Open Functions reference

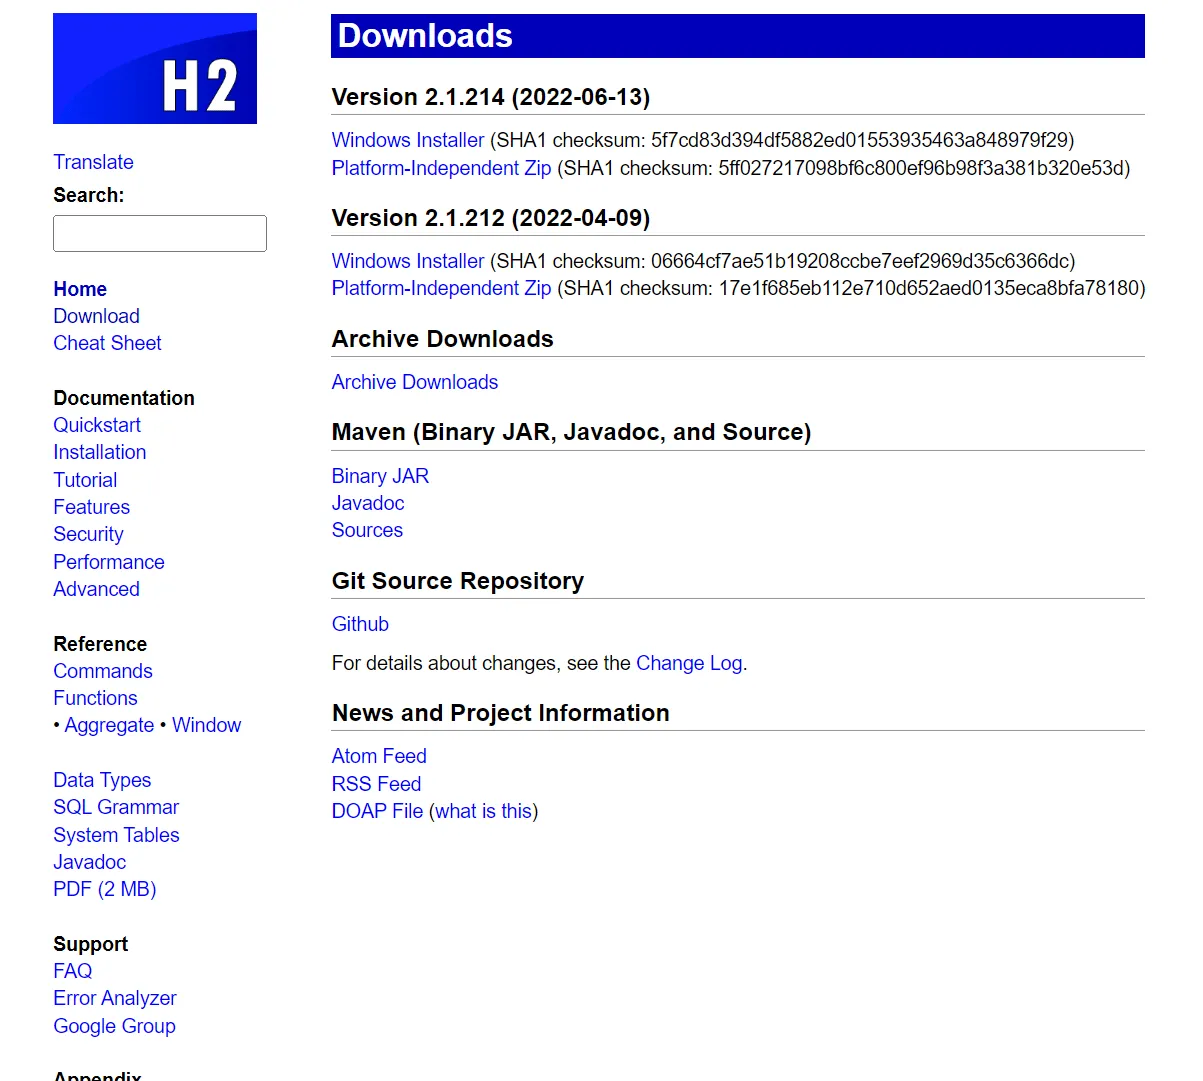pos(95,698)
